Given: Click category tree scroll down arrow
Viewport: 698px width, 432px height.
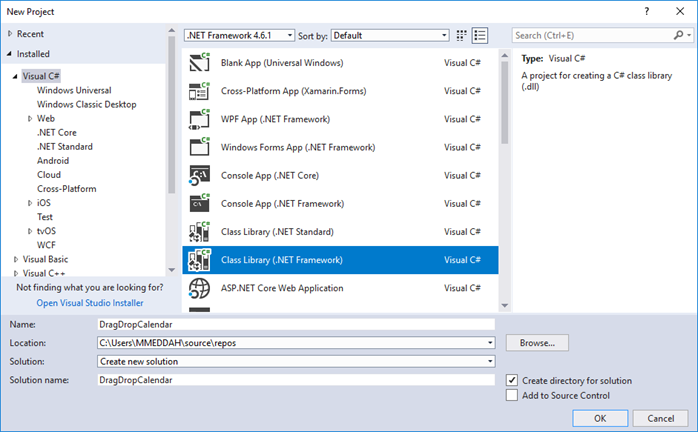Looking at the screenshot, I should tap(171, 270).
